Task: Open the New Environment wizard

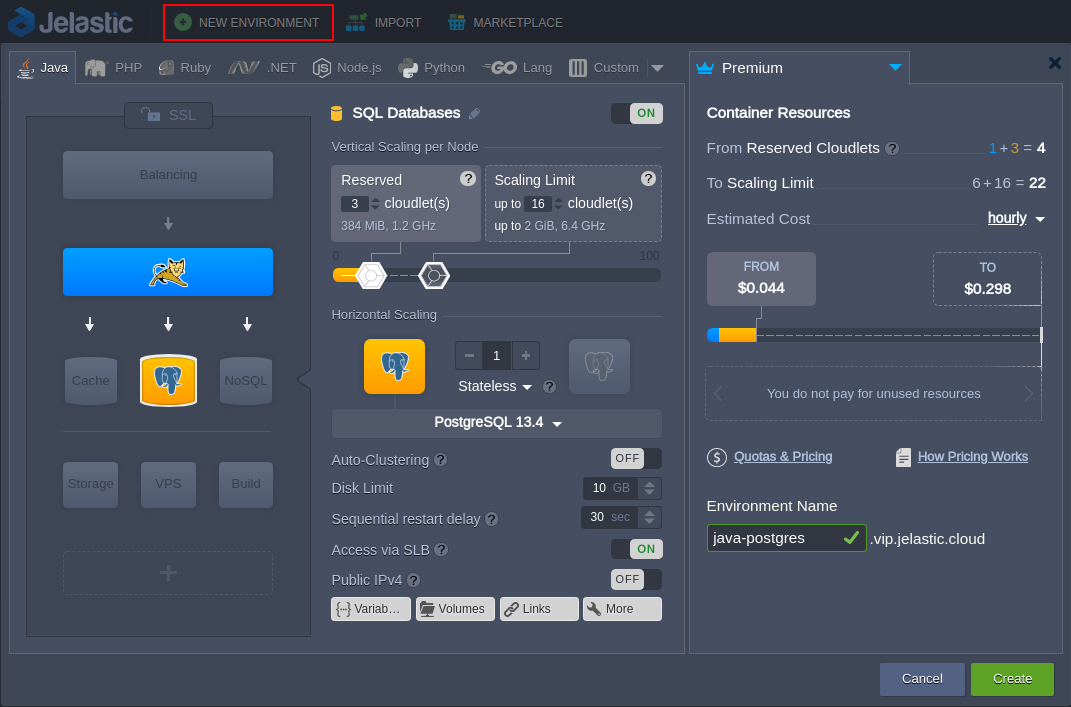Action: [x=248, y=23]
